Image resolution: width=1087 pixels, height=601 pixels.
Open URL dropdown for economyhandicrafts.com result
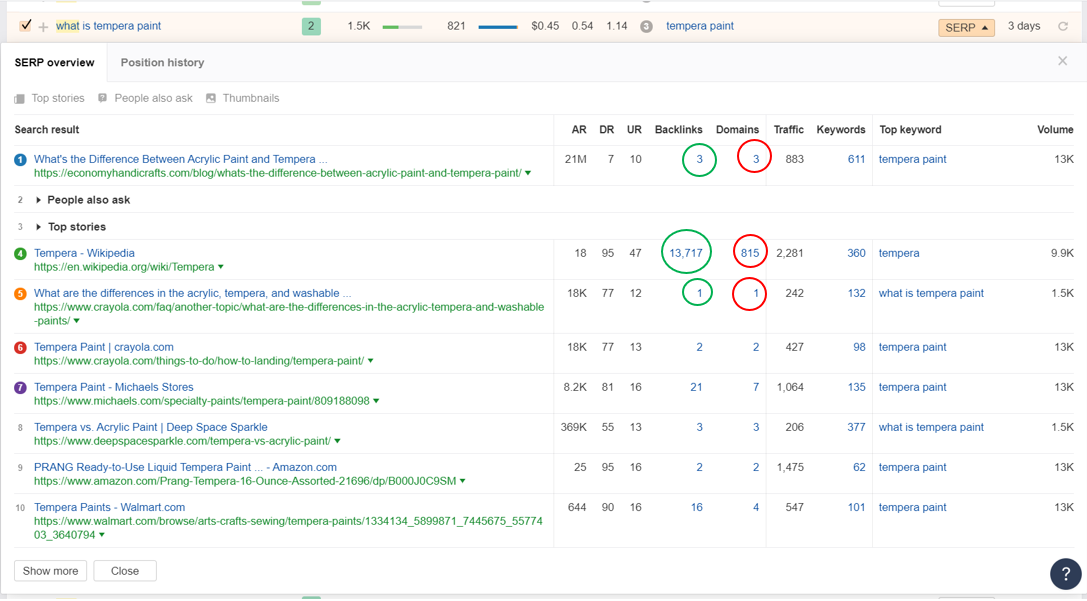click(528, 173)
